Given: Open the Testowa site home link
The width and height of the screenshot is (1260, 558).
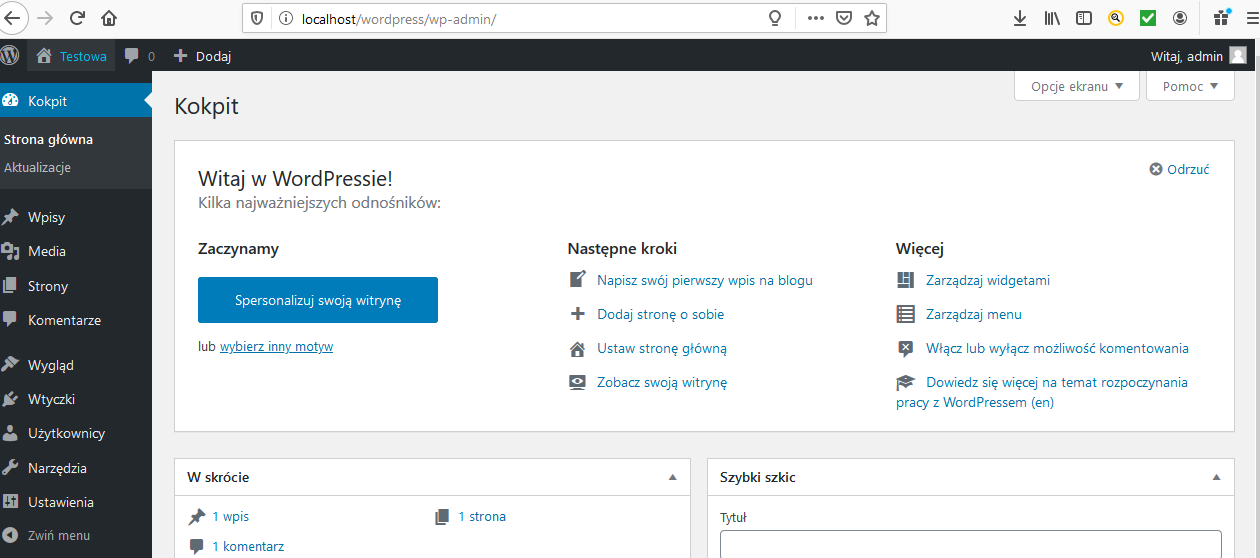Looking at the screenshot, I should 72,56.
